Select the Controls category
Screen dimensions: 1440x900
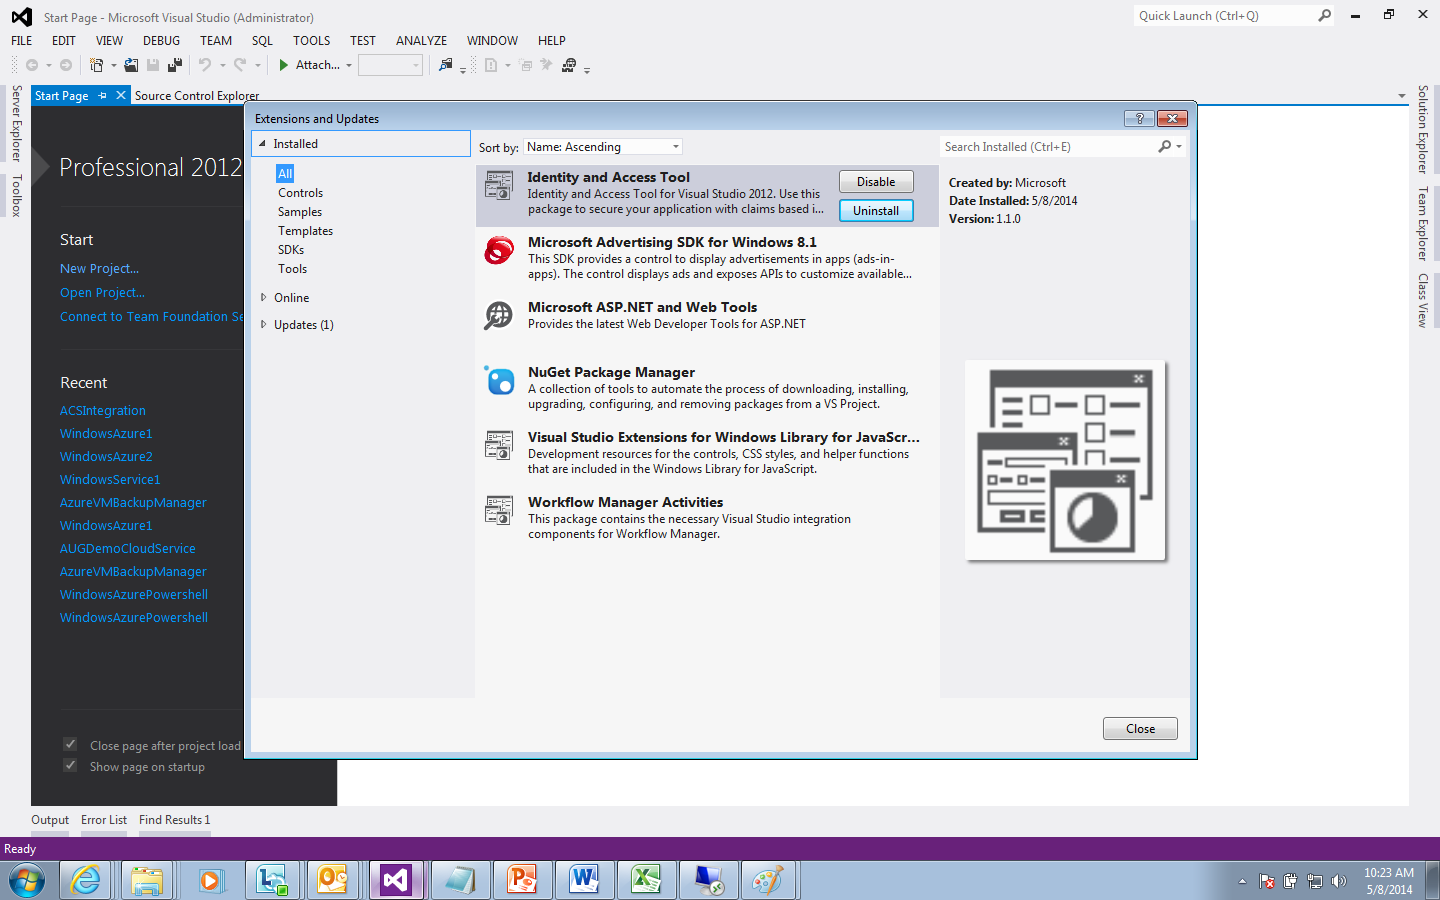[x=301, y=193]
